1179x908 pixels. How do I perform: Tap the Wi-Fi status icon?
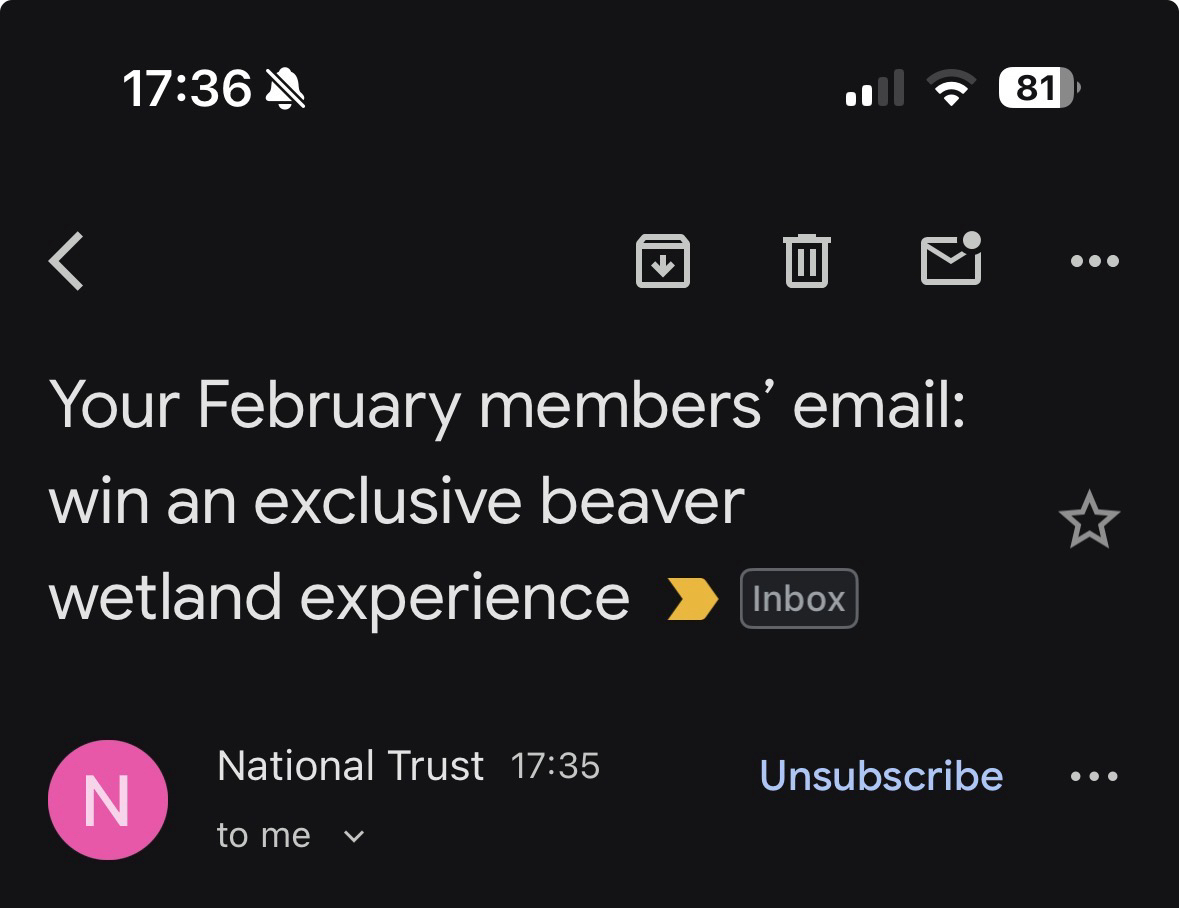(x=951, y=89)
